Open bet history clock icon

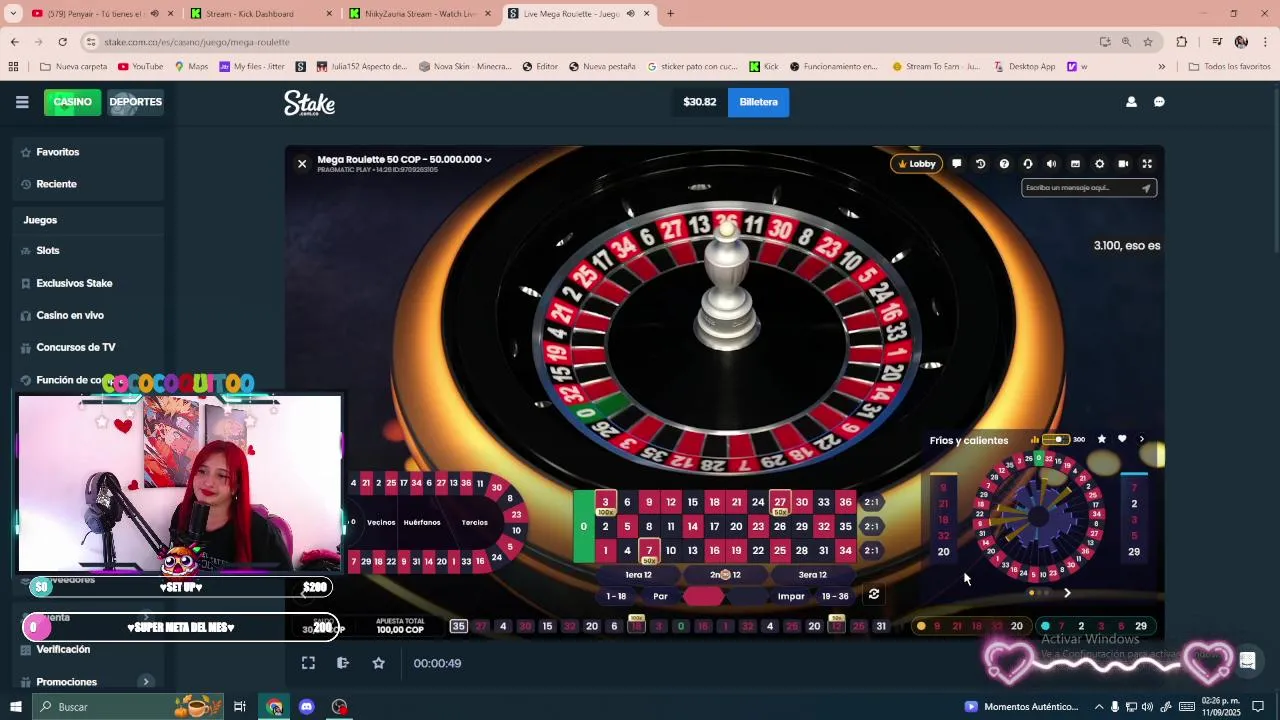tap(980, 164)
